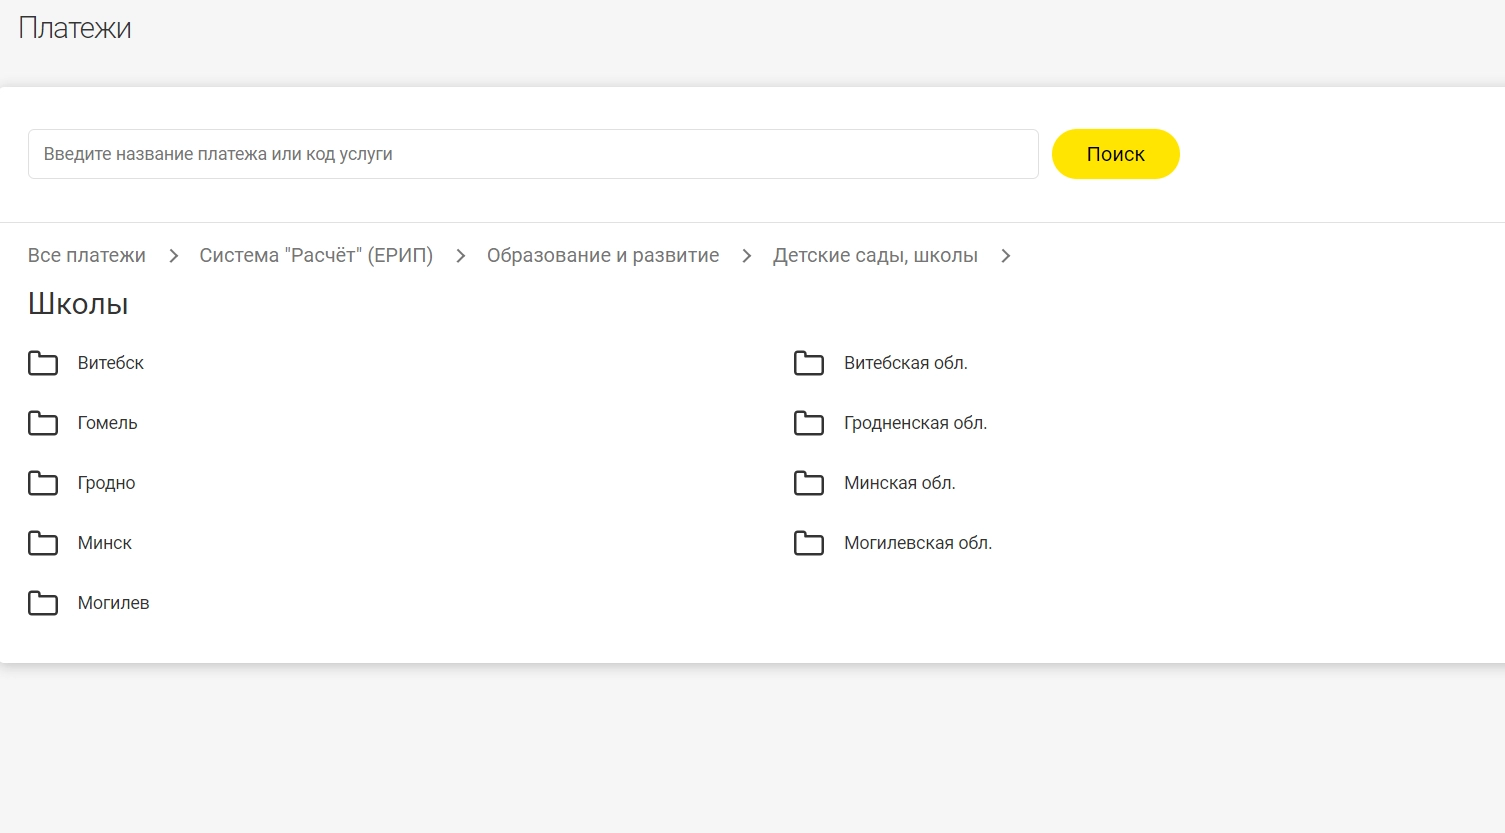Open the Могилев schools list
This screenshot has height=833, width=1505.
pyautogui.click(x=114, y=603)
